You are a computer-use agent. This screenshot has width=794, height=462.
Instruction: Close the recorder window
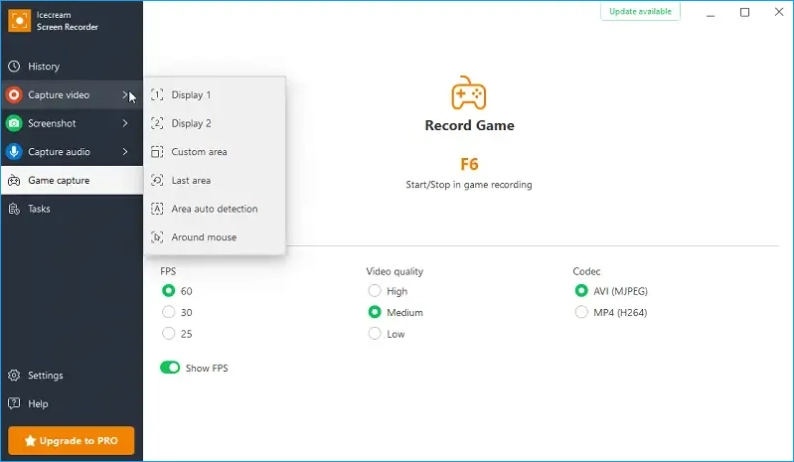pos(779,12)
